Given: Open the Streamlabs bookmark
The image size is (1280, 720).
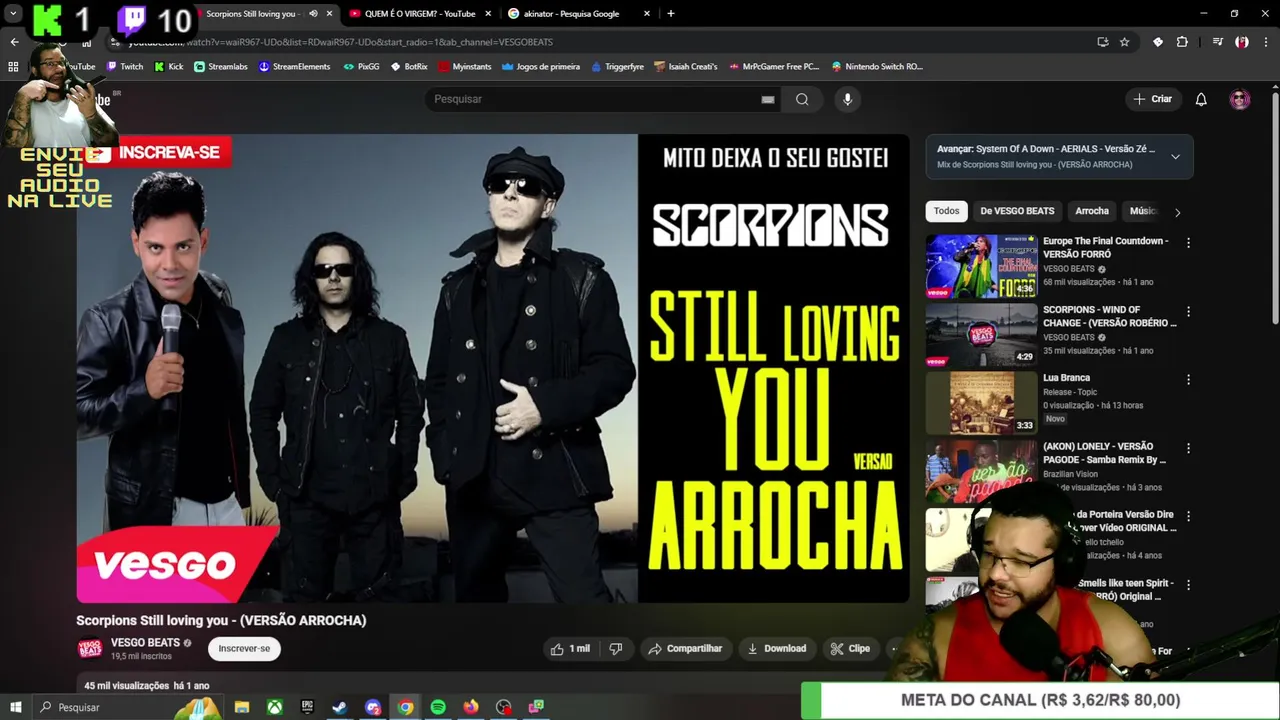Looking at the screenshot, I should coord(221,67).
